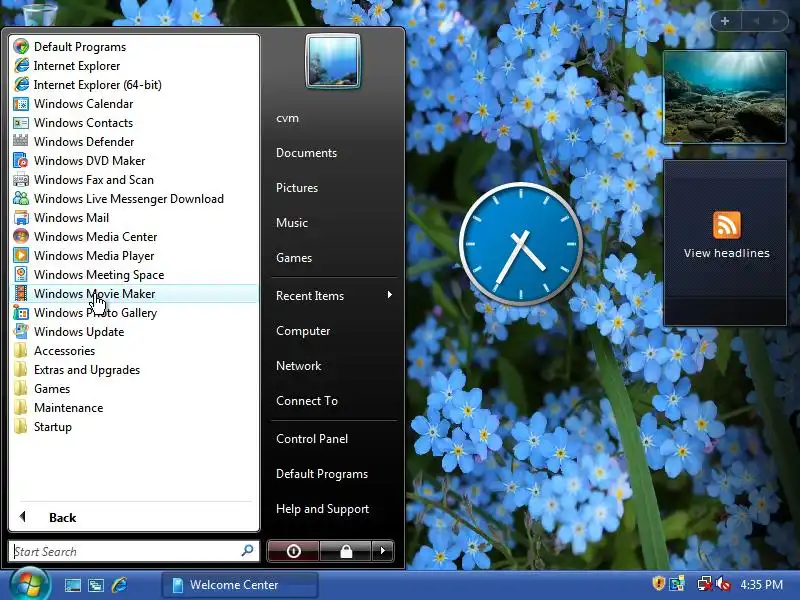Open Games in Start menu right pane
The image size is (800, 600).
tap(294, 258)
